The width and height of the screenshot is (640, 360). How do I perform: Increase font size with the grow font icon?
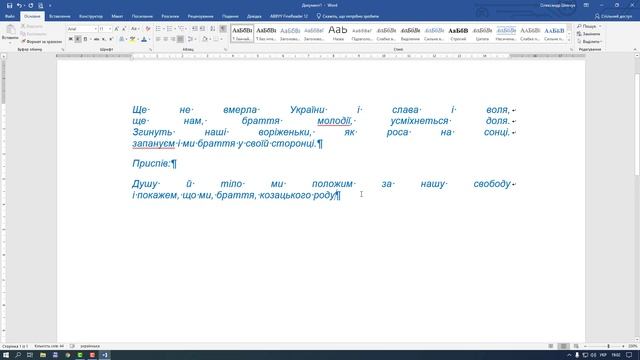(117, 29)
